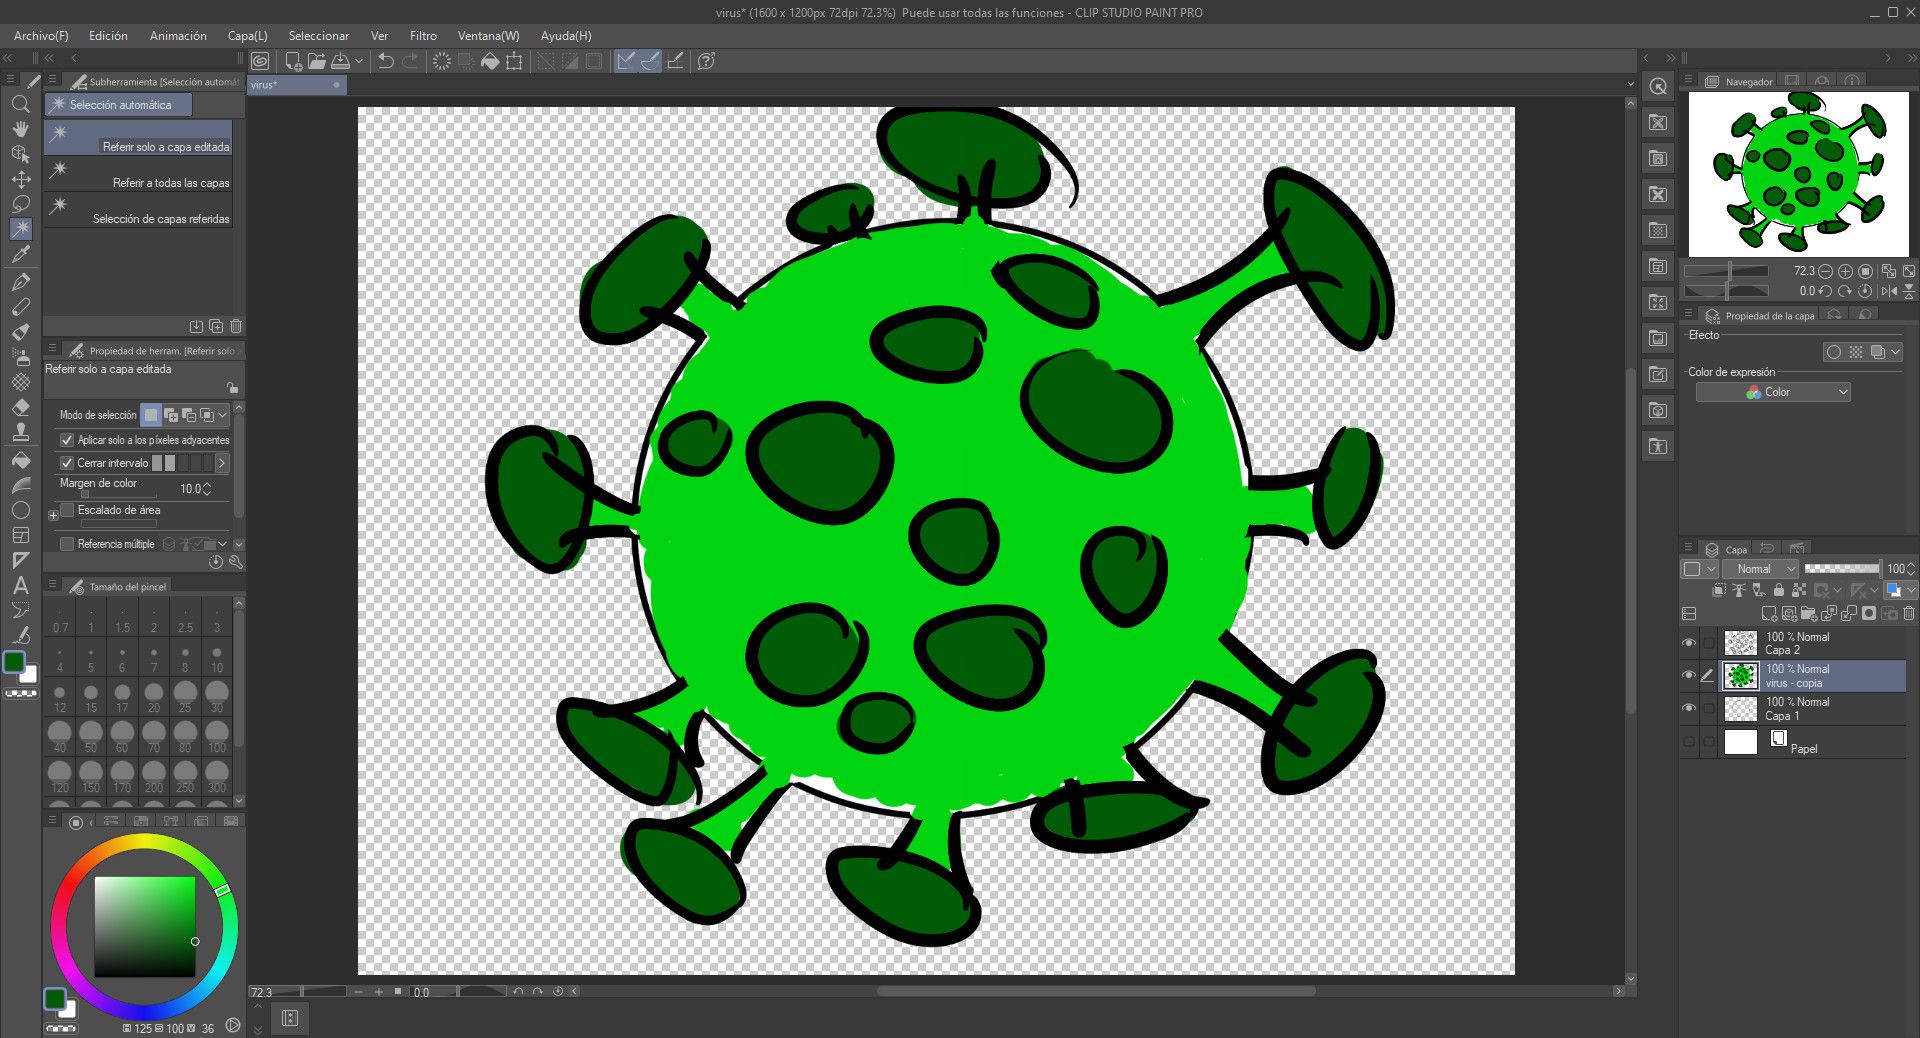Uncheck Cerrar intervalo checkbox

tap(67, 463)
